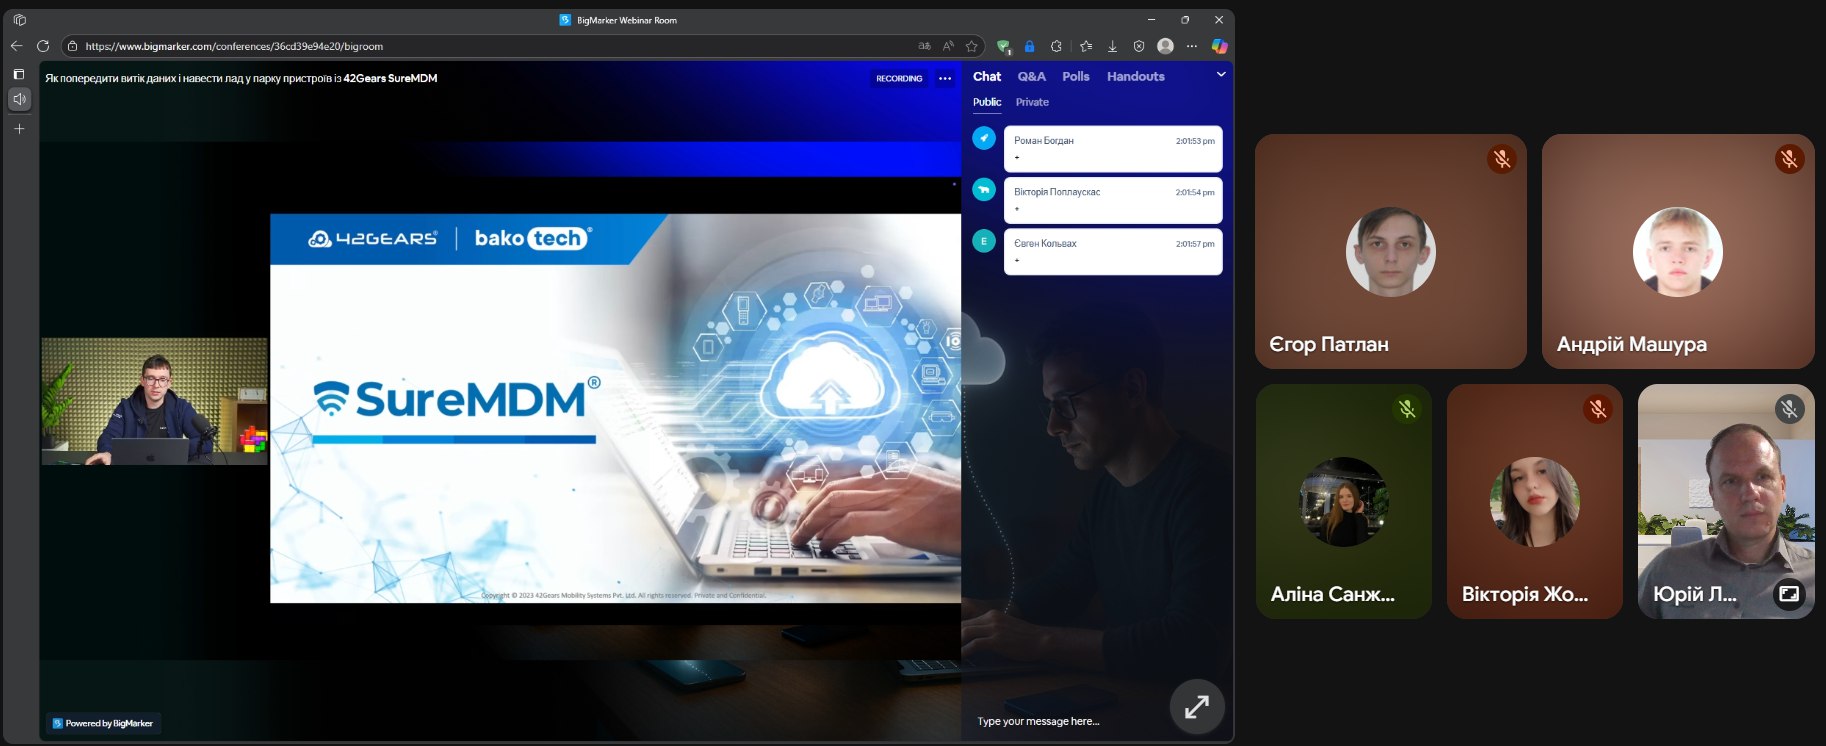
Task: Toggle muted mic on Аліна Санж tile
Action: tap(1406, 409)
